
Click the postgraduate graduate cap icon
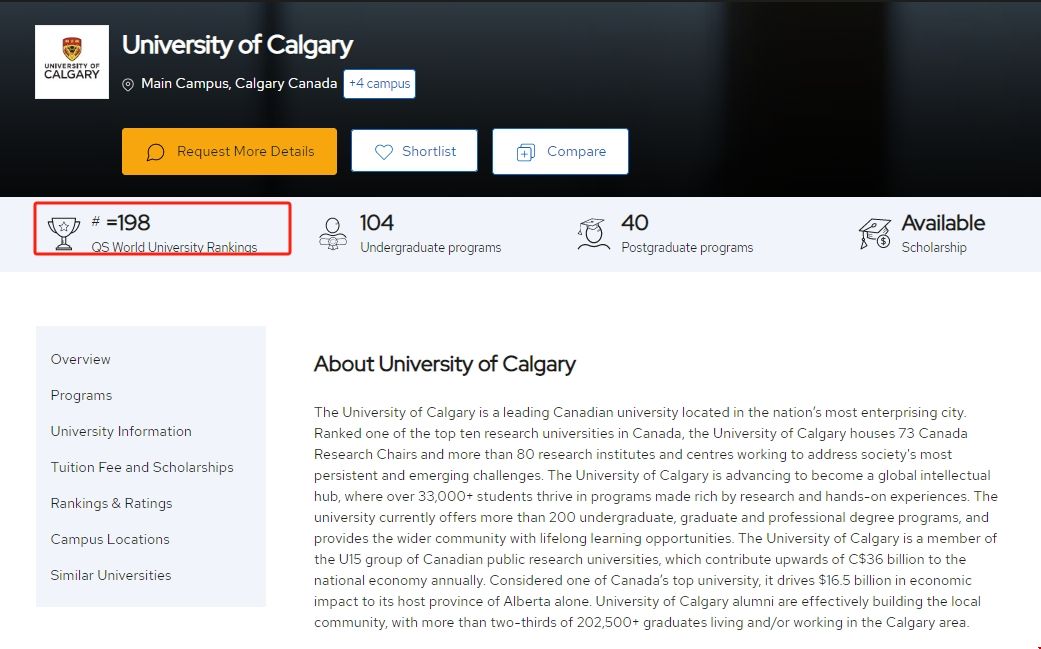593,232
